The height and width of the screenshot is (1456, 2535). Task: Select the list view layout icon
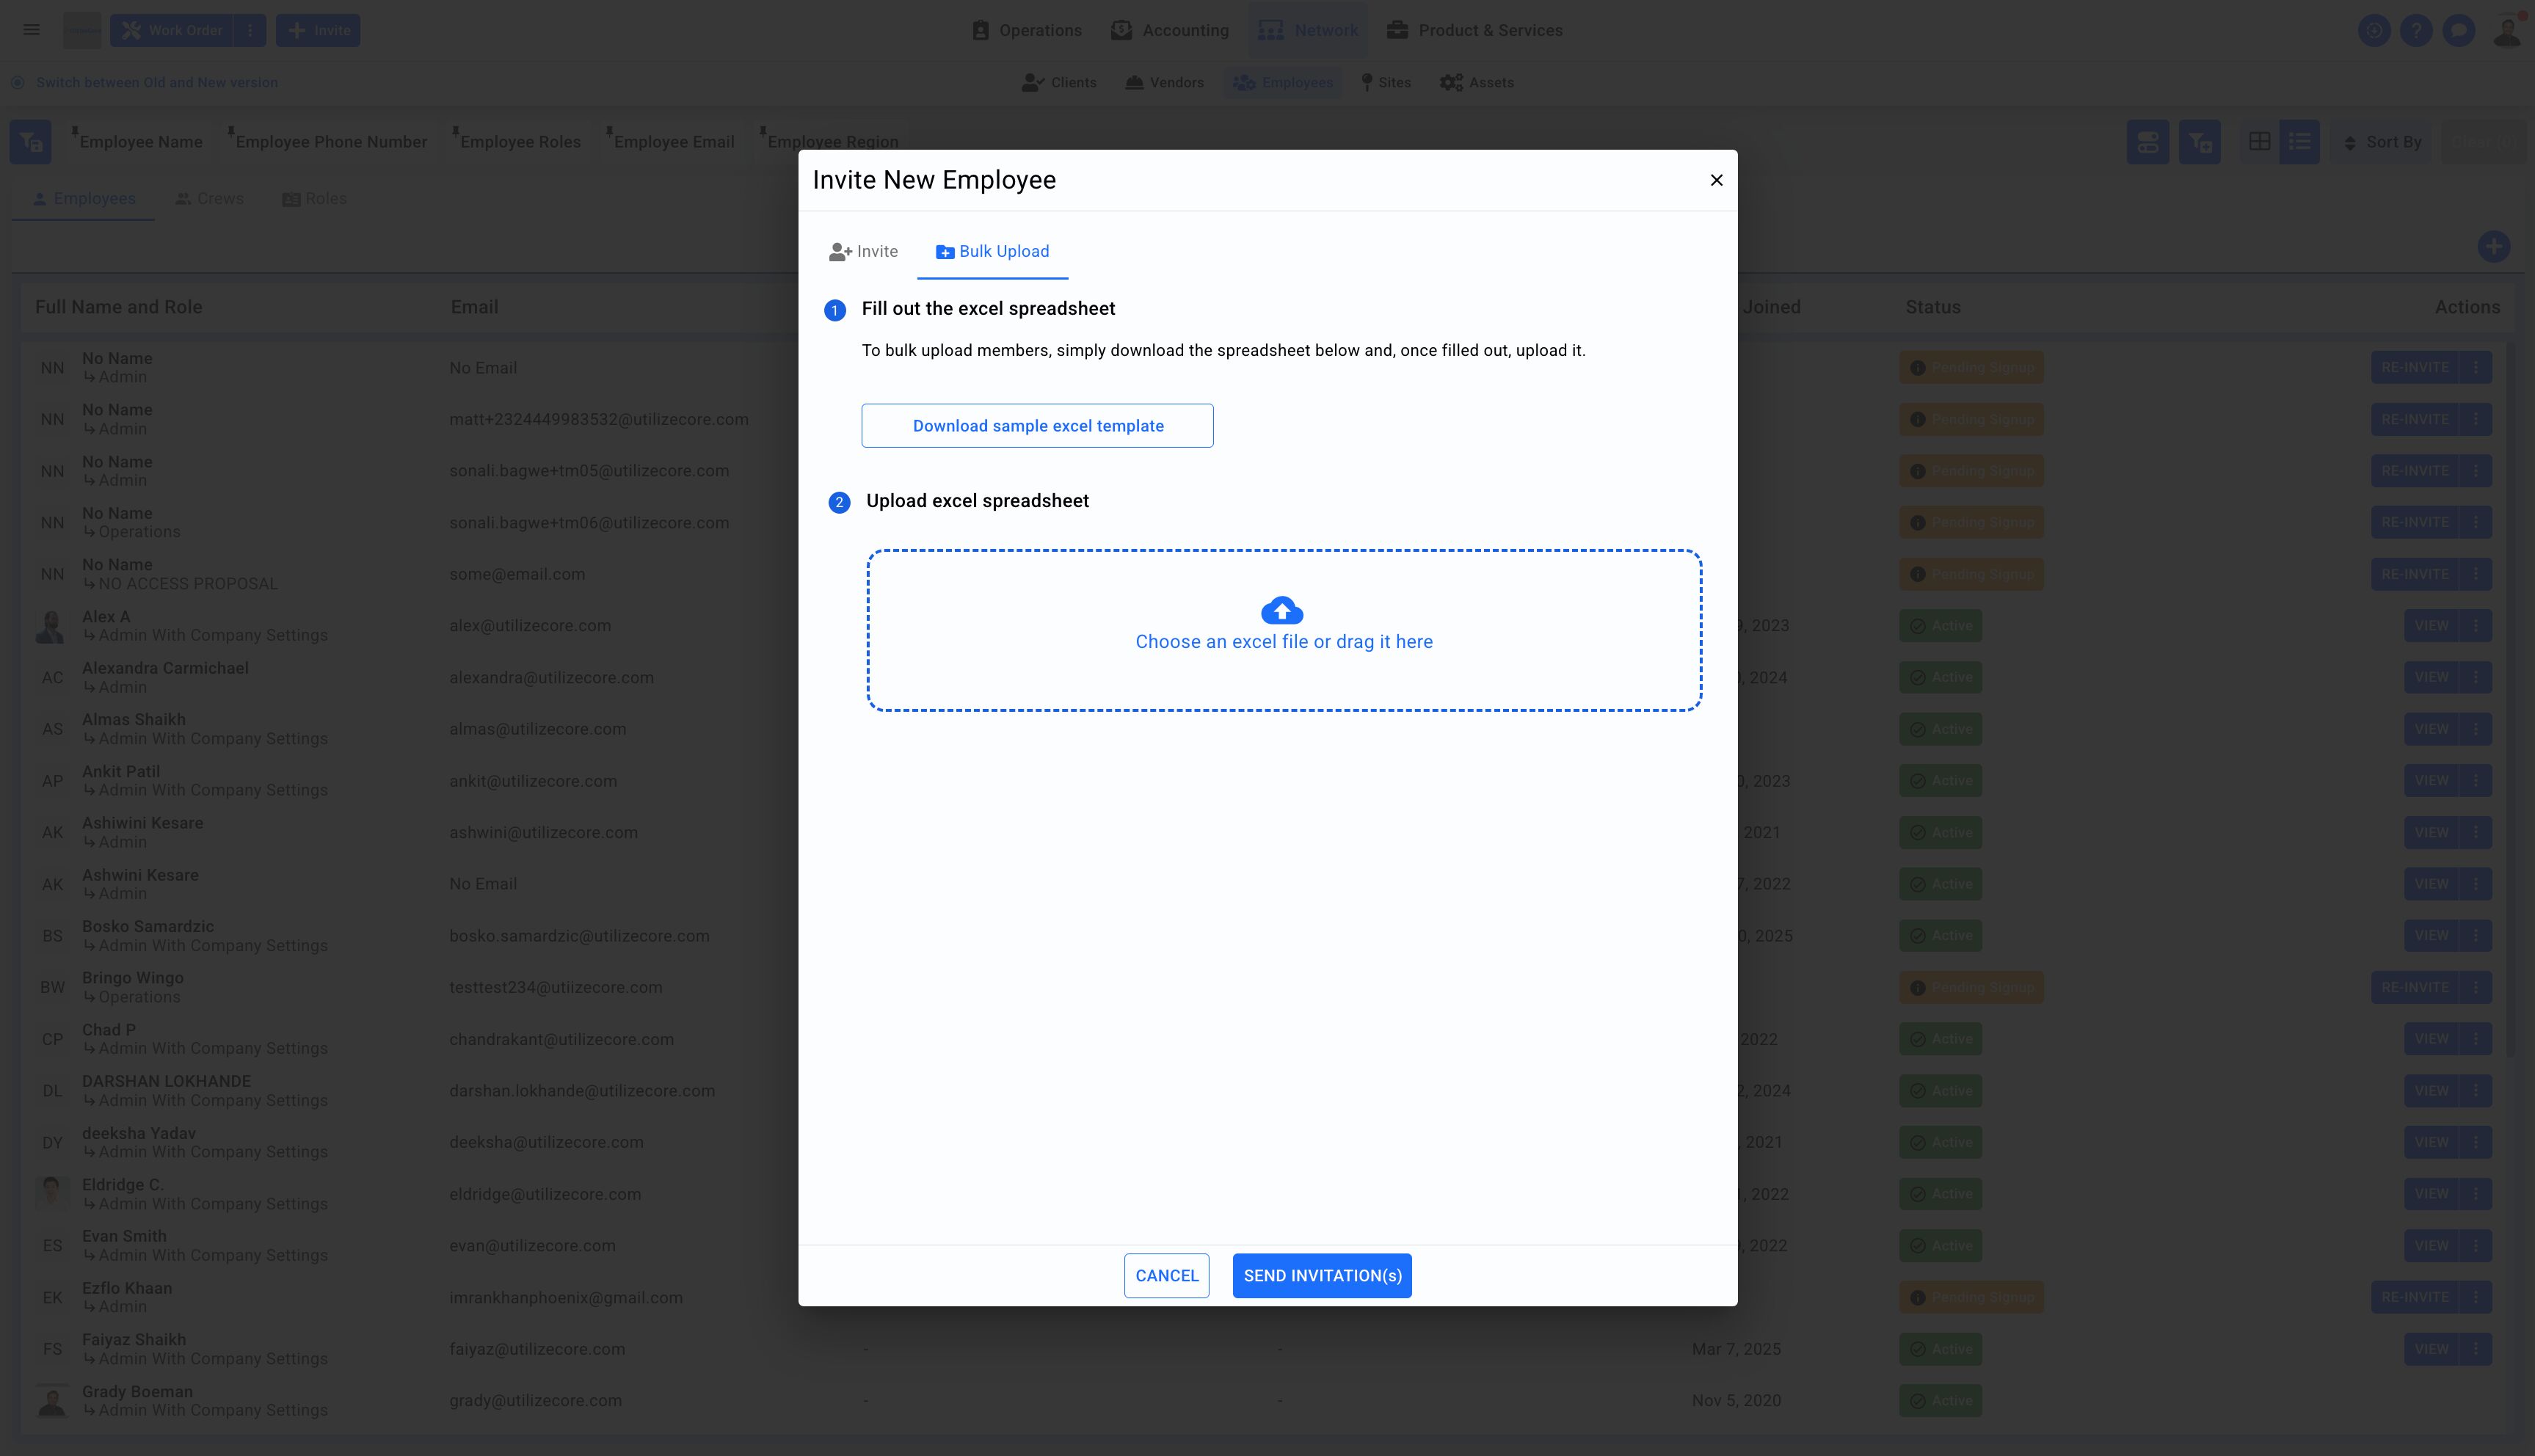[x=2299, y=142]
